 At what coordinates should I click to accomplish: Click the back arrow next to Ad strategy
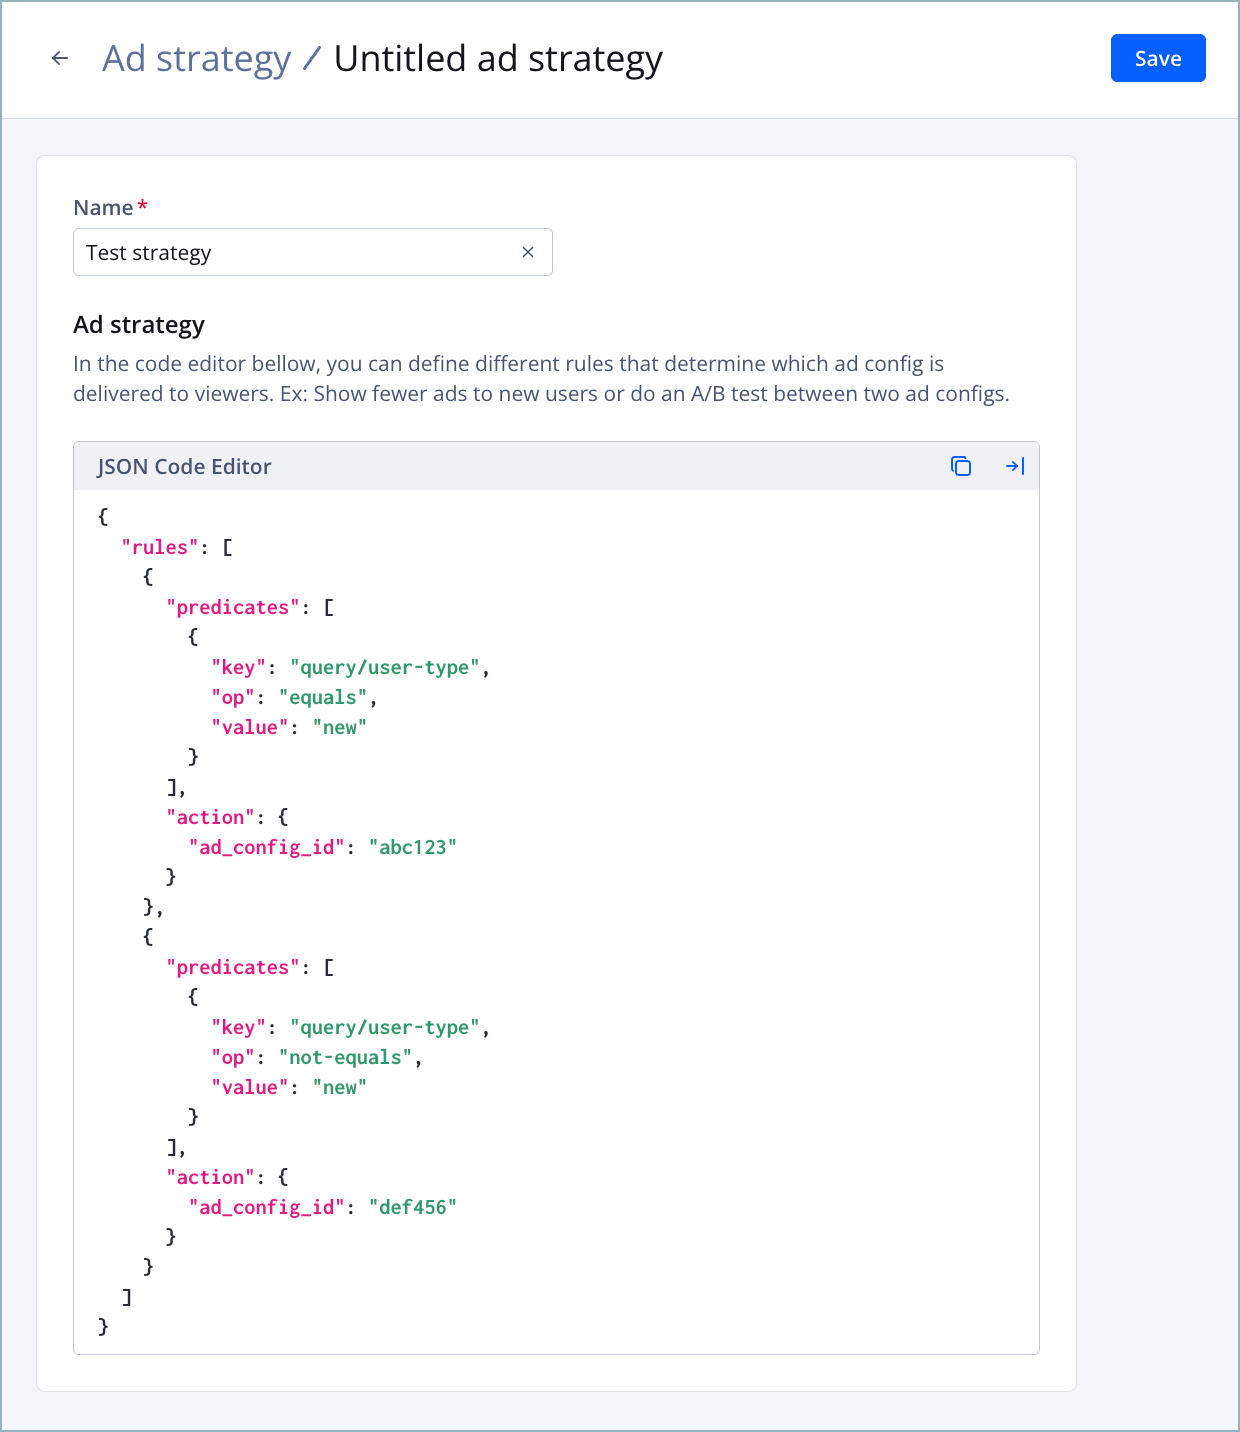60,58
